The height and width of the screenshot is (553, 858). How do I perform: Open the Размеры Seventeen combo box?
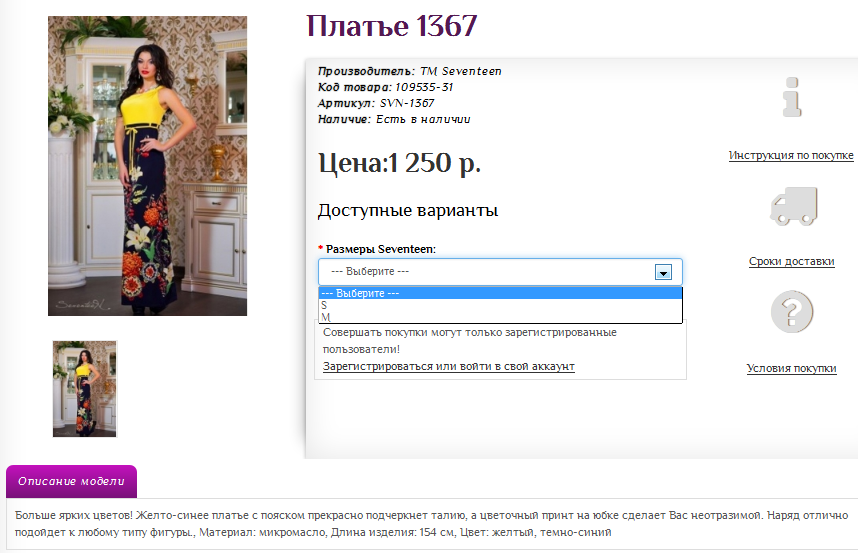(500, 272)
